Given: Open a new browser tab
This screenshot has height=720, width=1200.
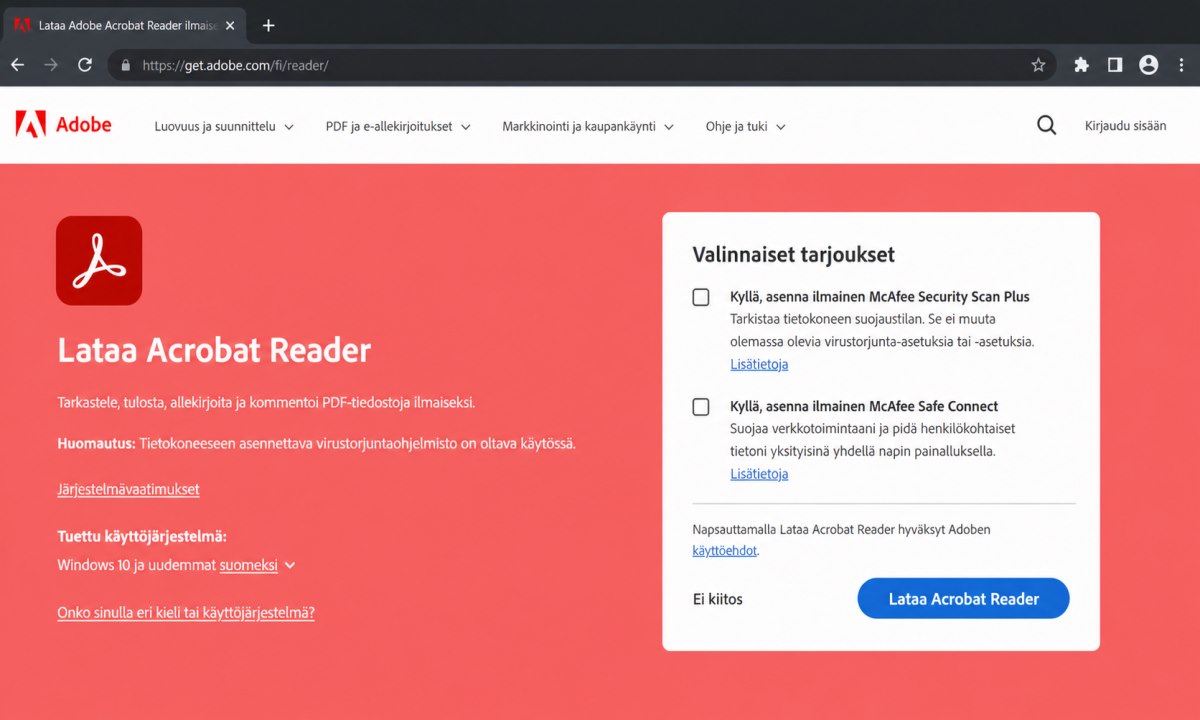Looking at the screenshot, I should coord(268,25).
